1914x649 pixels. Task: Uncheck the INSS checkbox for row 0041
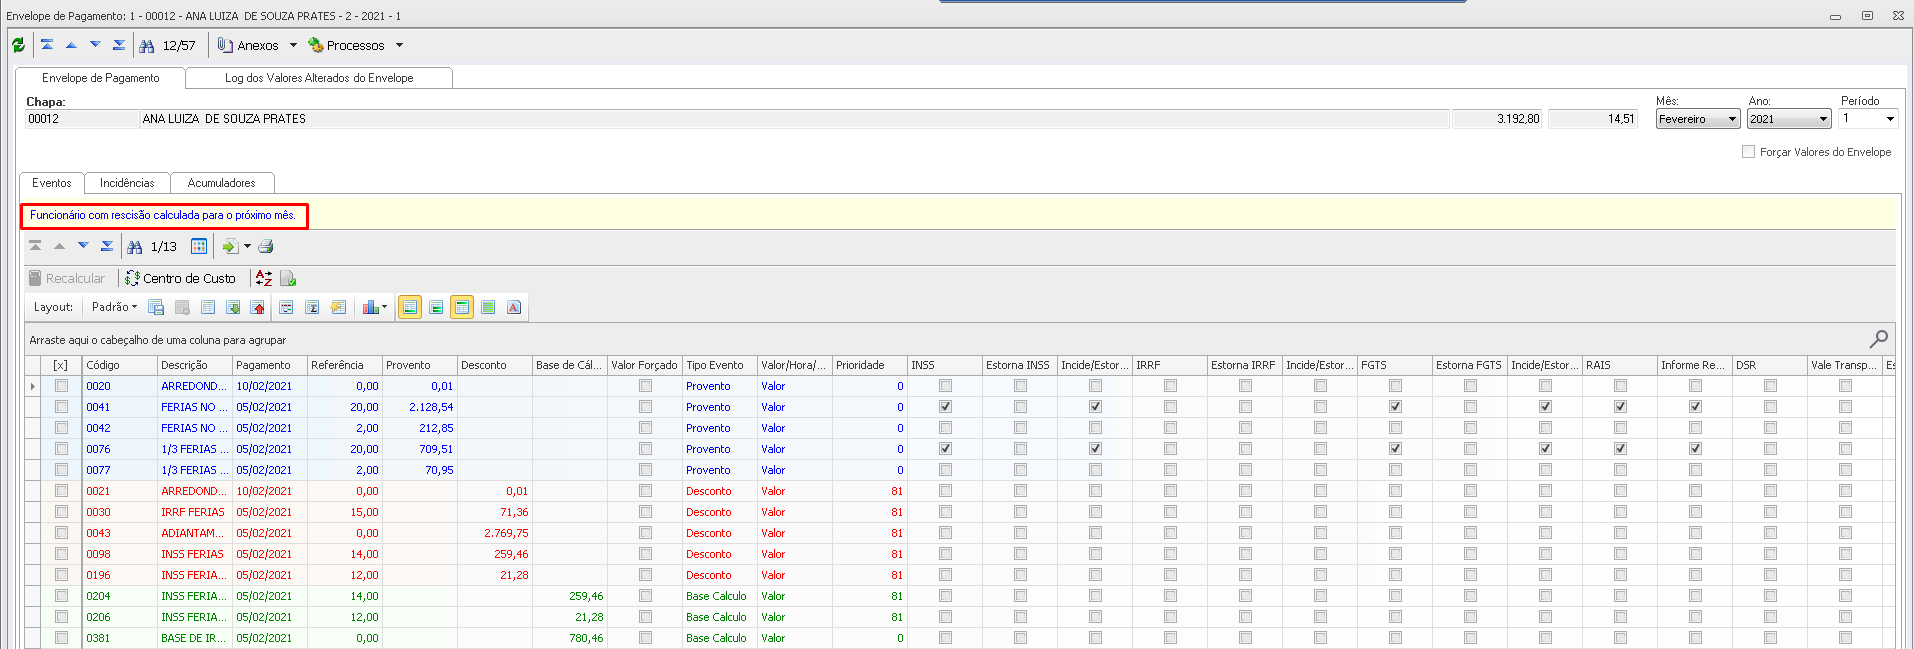(x=945, y=407)
